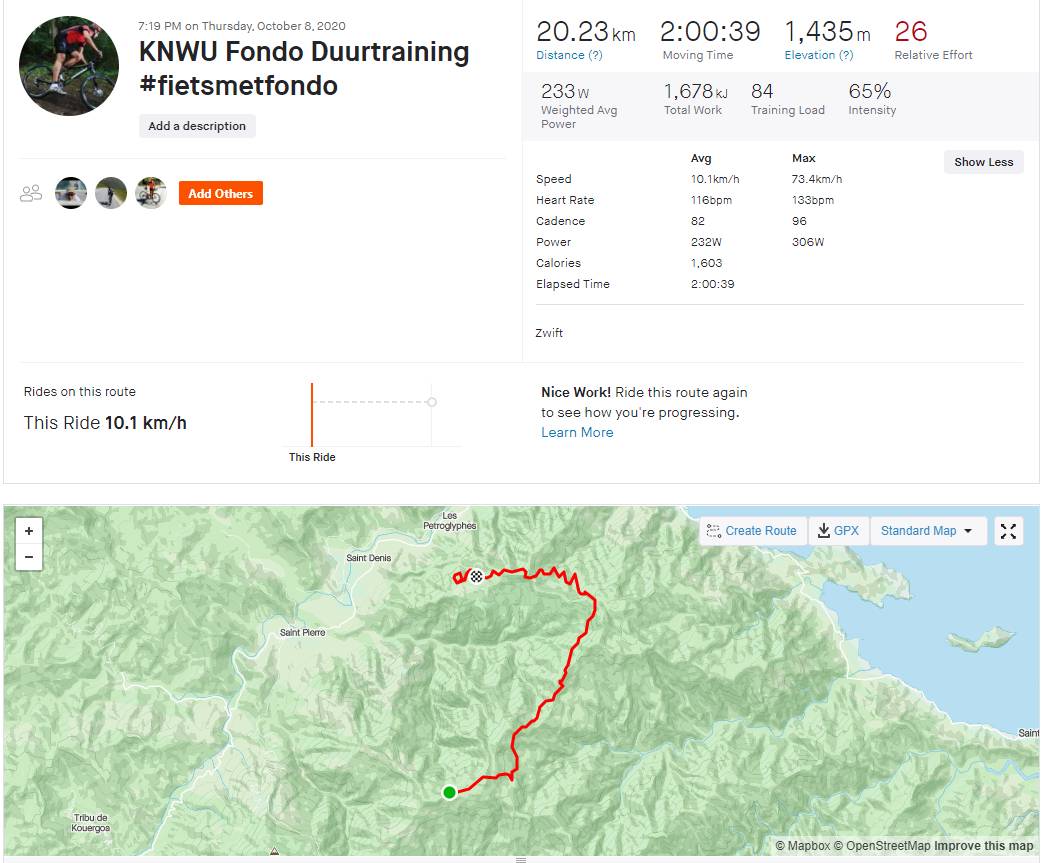
Task: Click the Improve this map link
Action: pyautogui.click(x=984, y=846)
